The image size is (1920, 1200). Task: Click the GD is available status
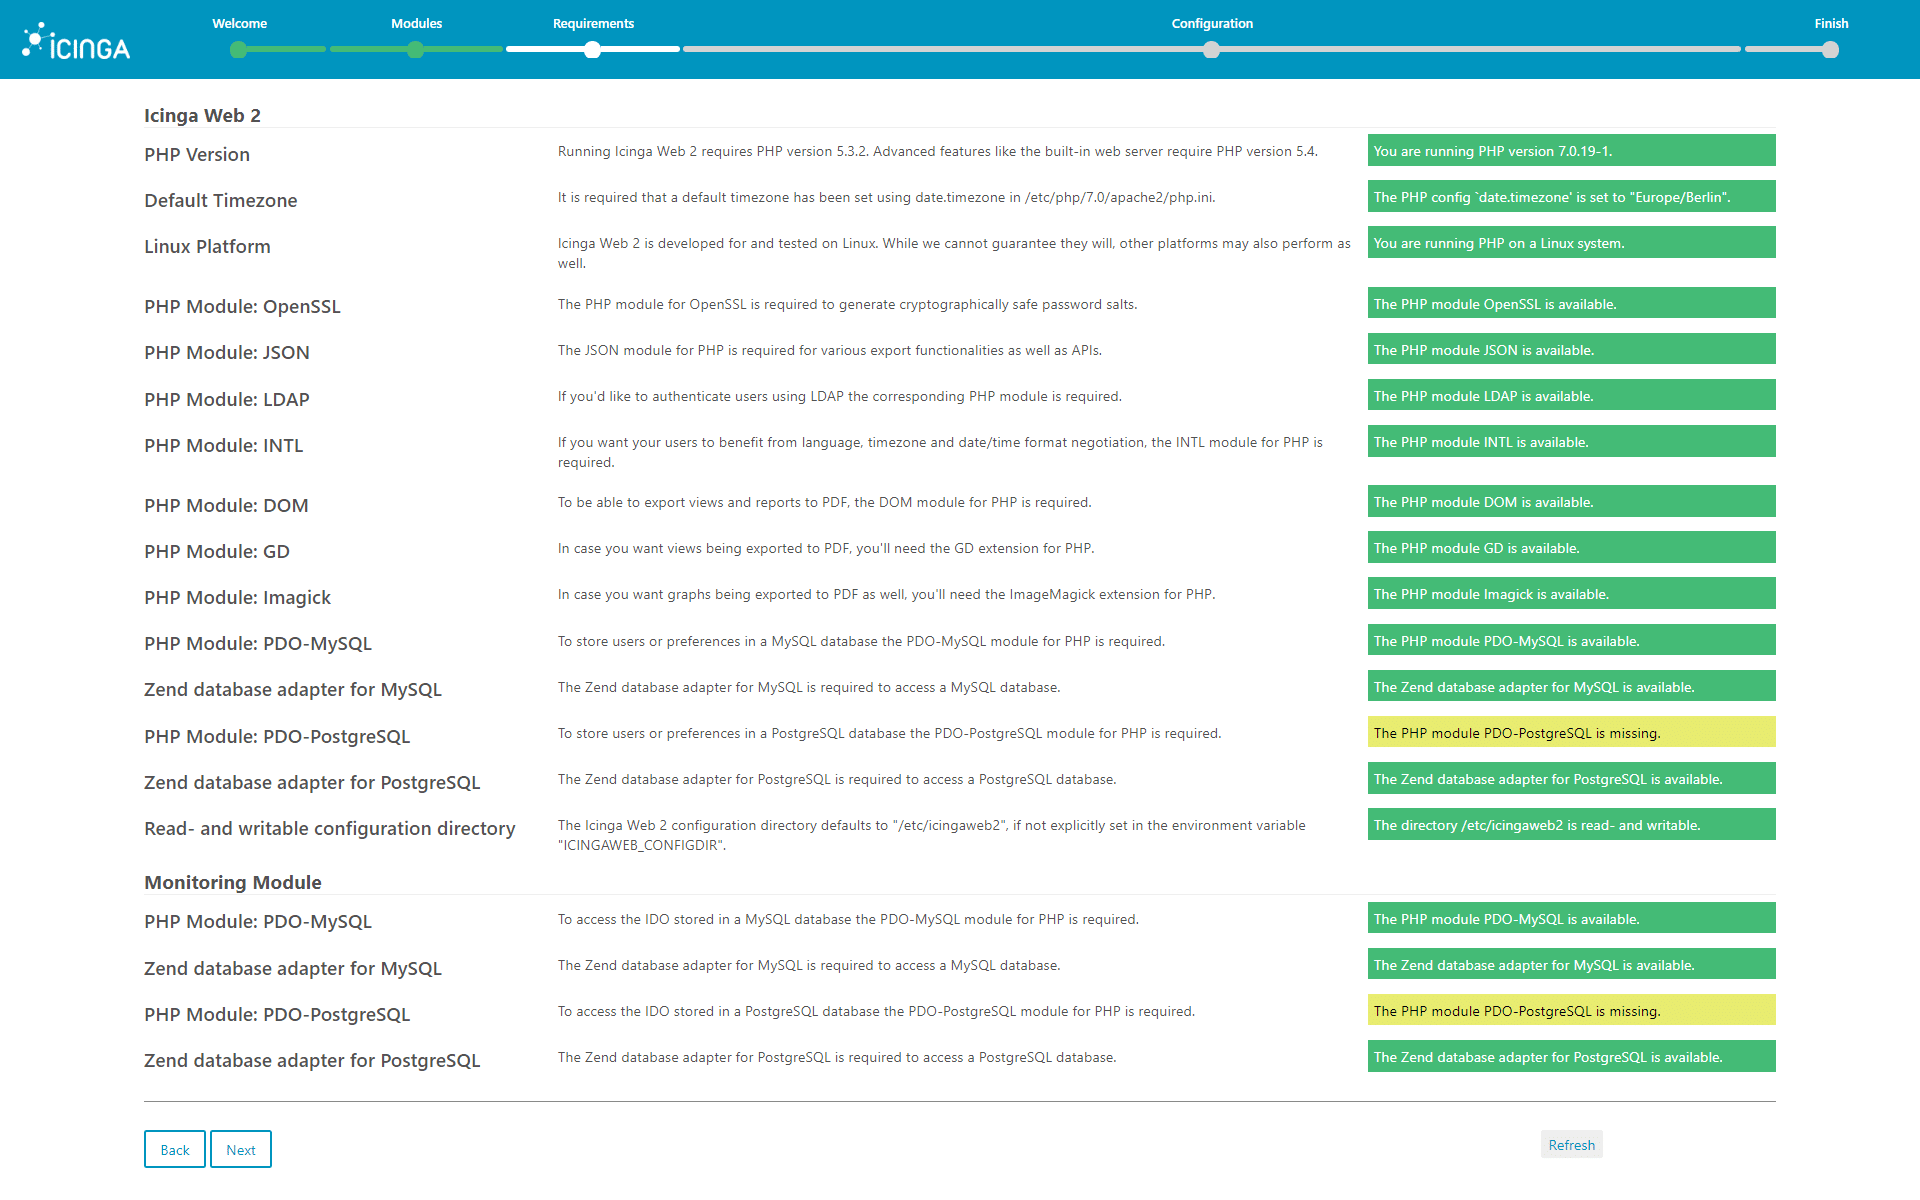click(1571, 547)
